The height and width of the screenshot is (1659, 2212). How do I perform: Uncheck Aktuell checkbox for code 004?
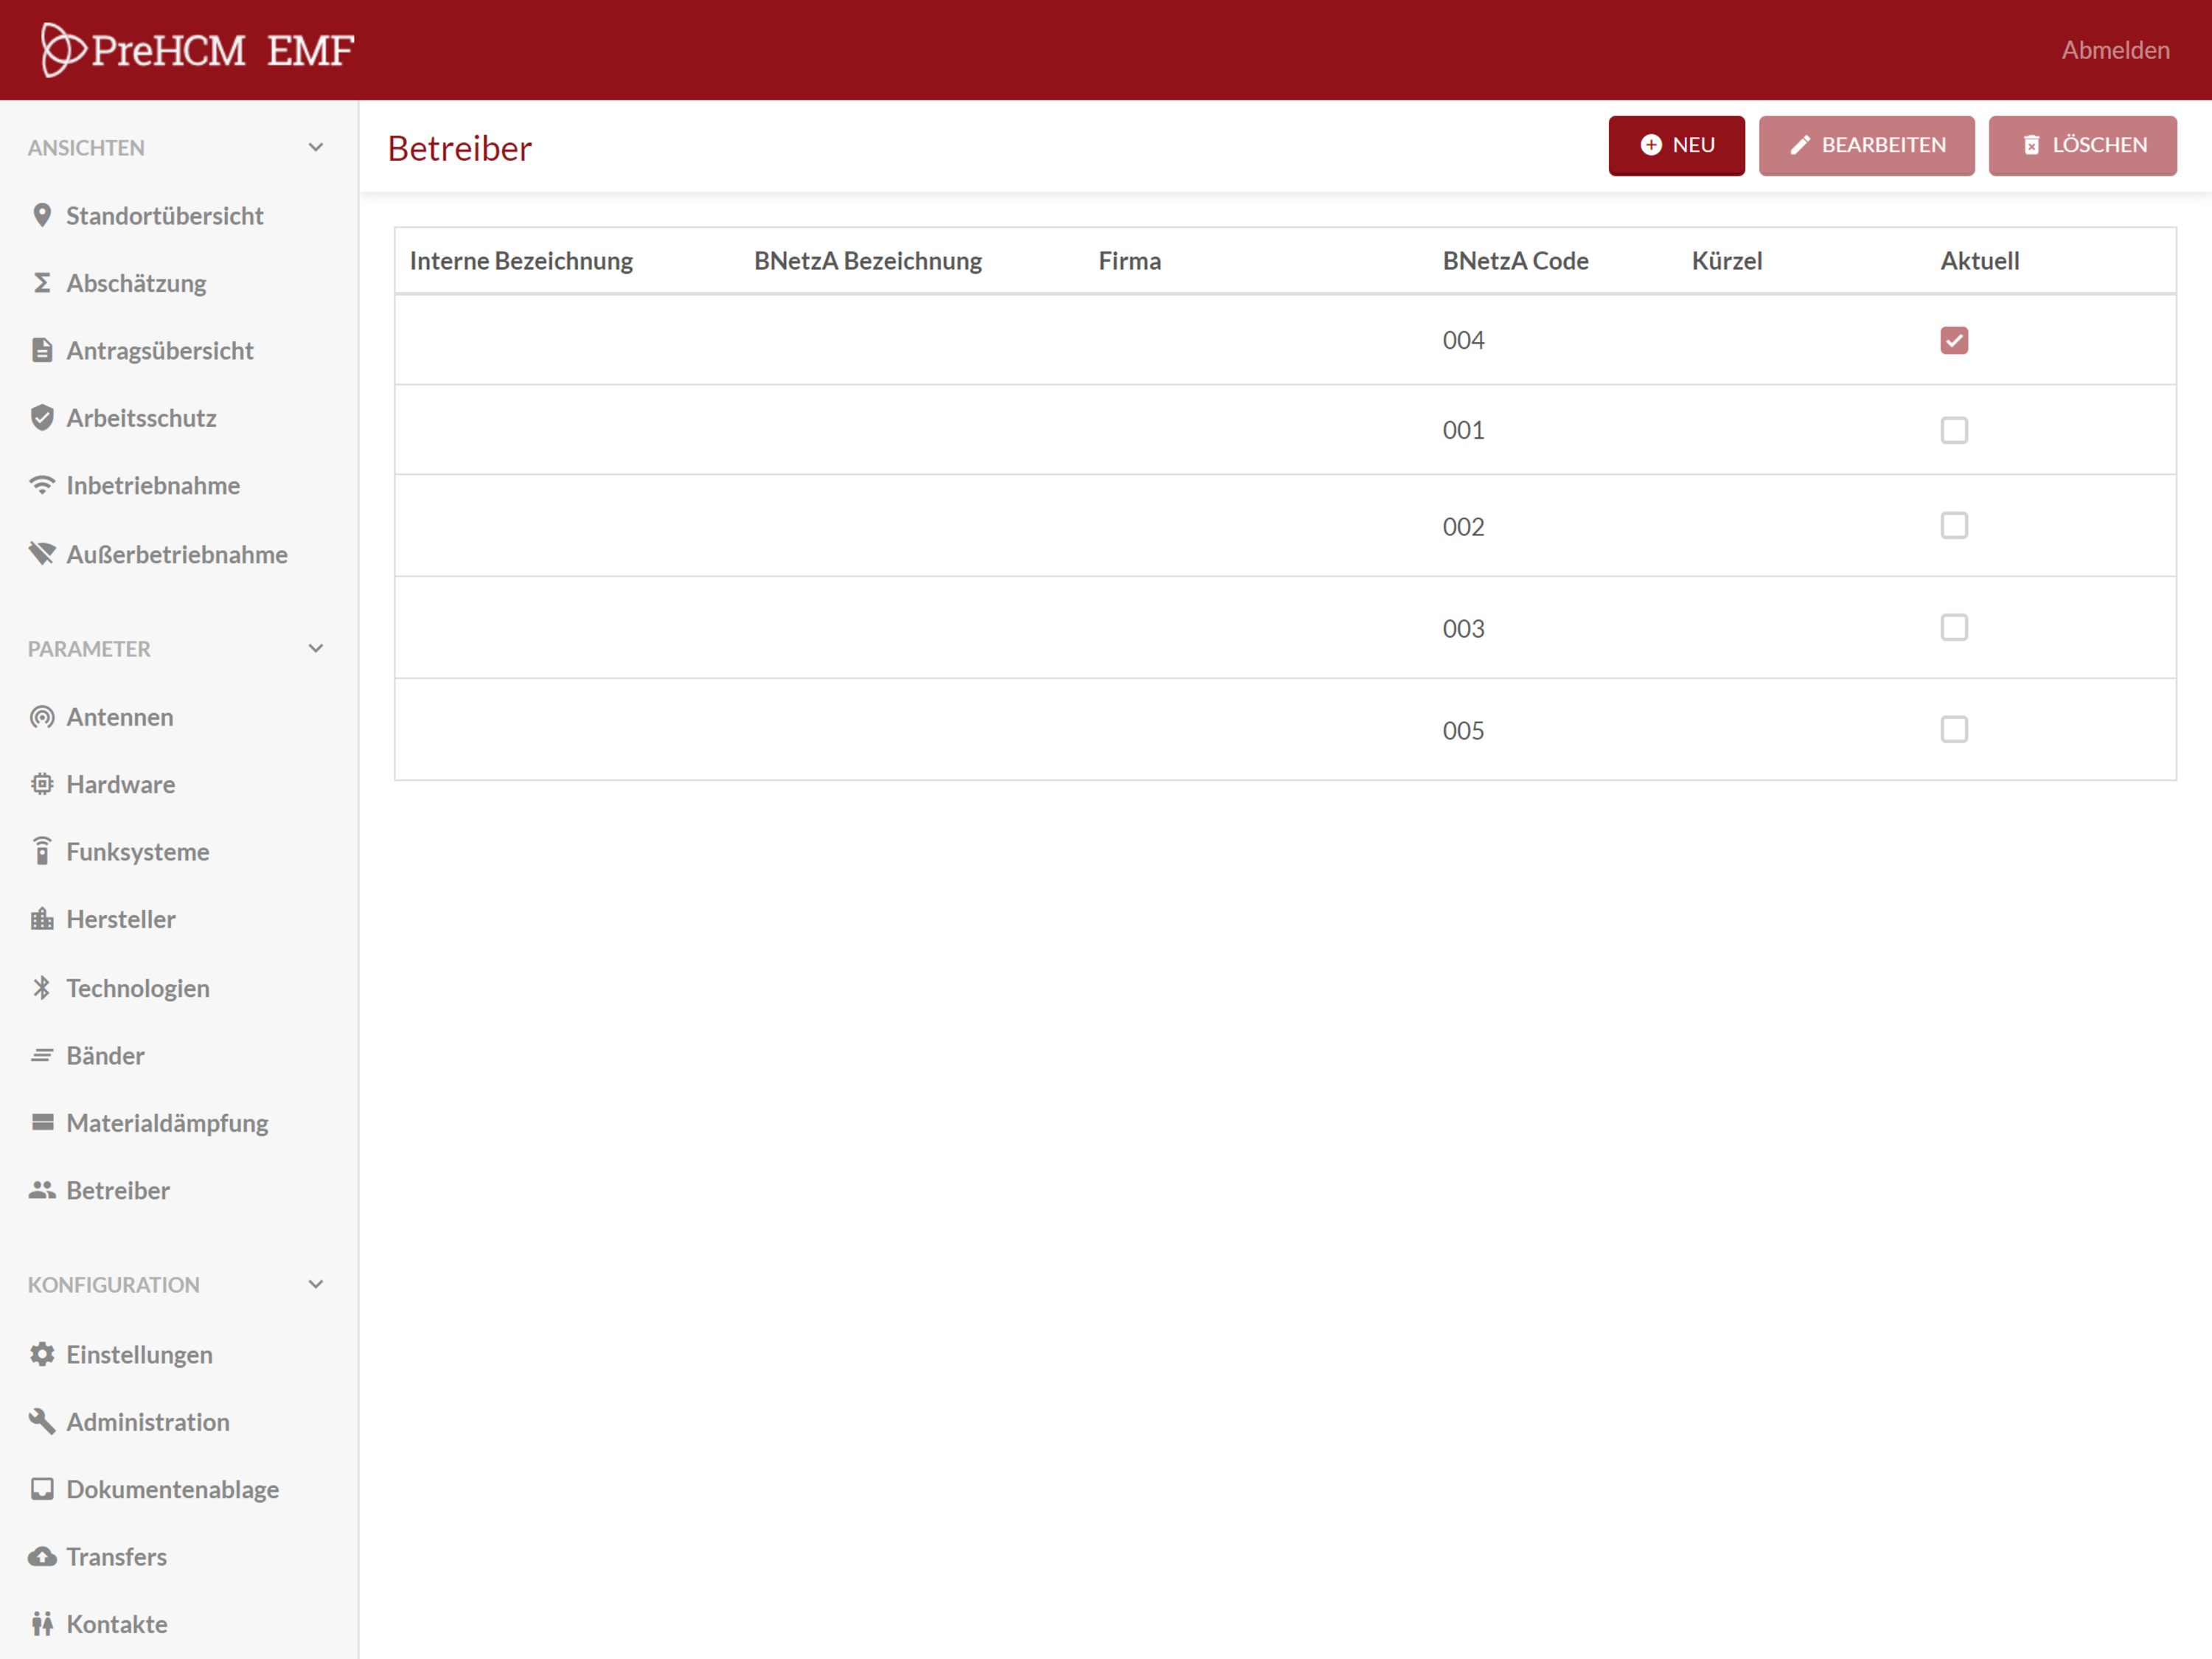1953,340
